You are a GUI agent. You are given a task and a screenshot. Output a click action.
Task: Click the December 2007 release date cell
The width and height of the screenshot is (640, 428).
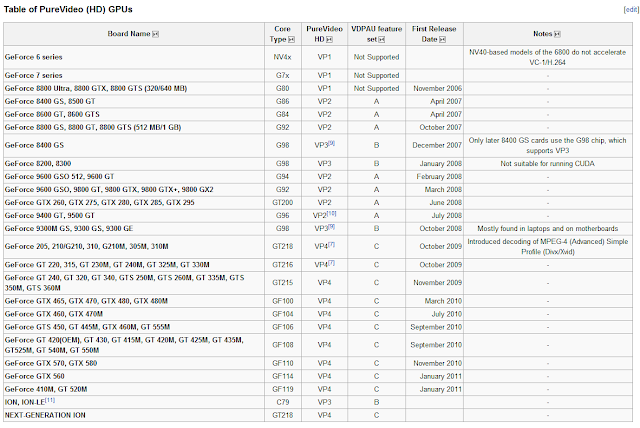coord(434,146)
